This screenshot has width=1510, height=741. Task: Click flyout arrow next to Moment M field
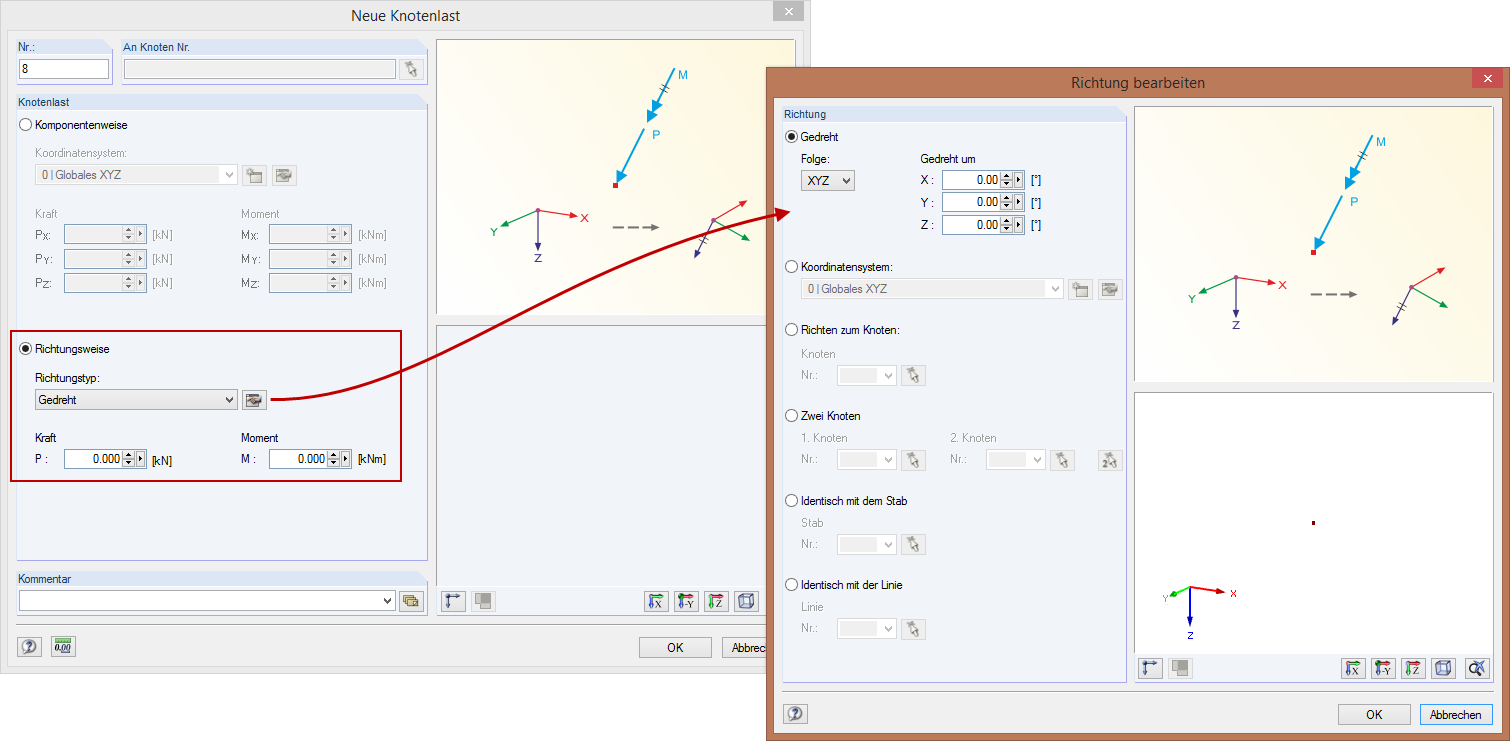point(346,459)
